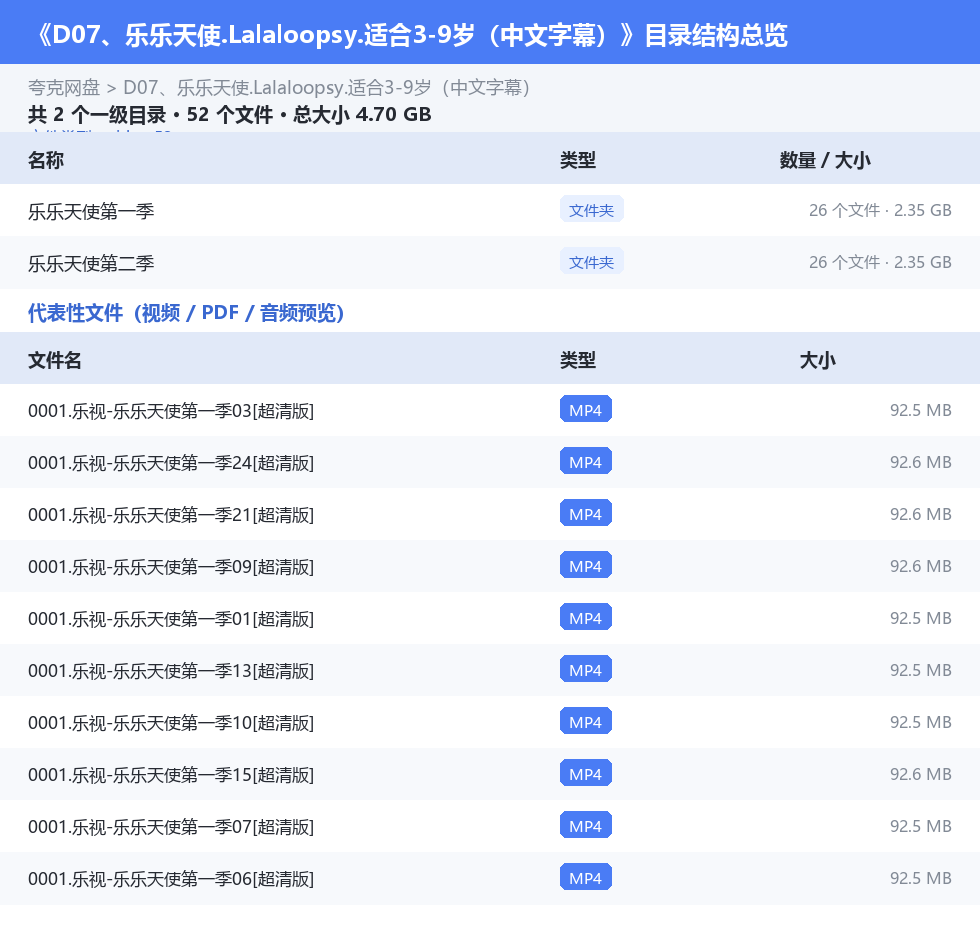Click the 大小 column header of file table
The image size is (980, 936).
click(818, 360)
